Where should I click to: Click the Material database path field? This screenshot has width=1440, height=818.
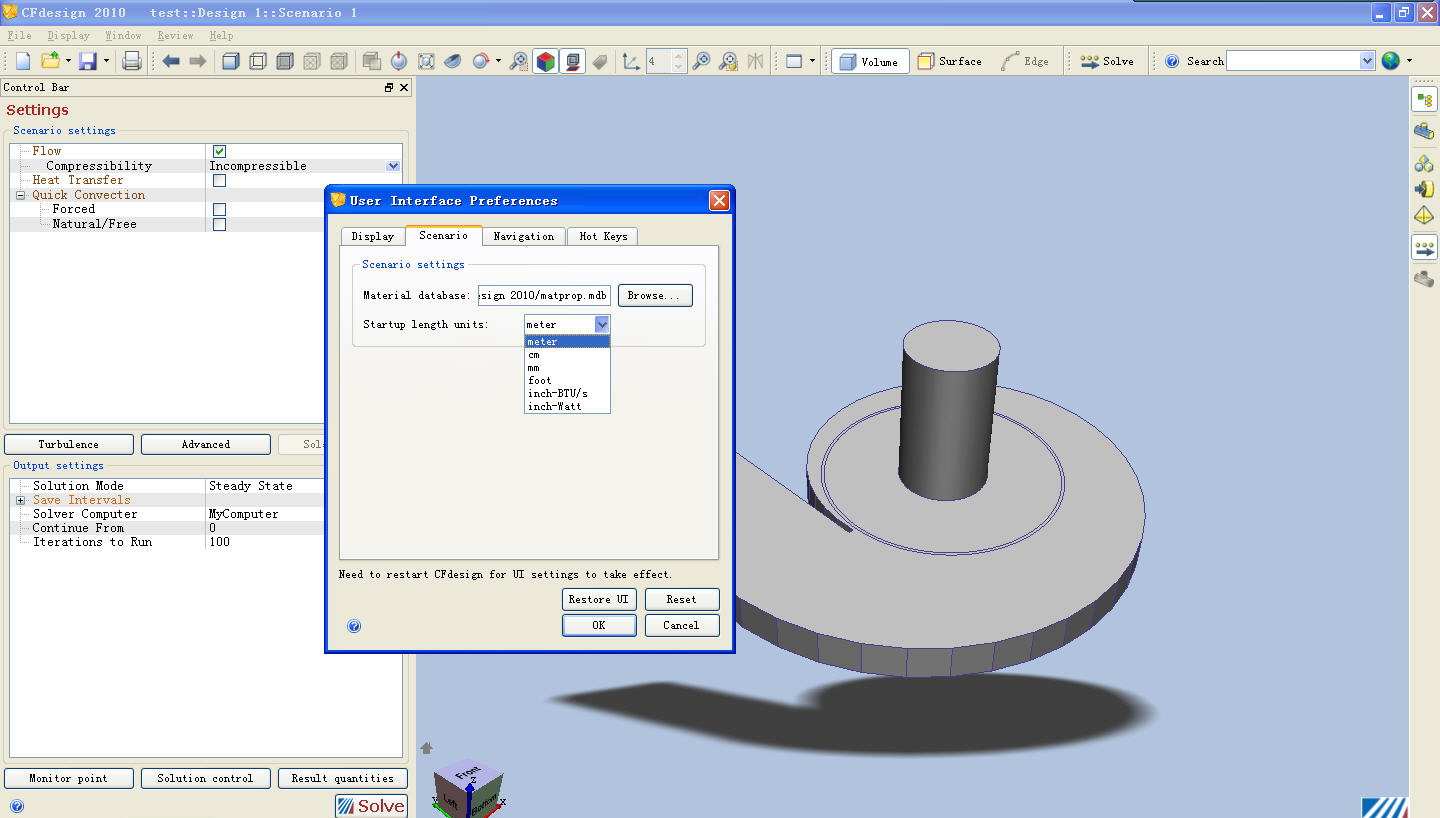[x=544, y=296]
